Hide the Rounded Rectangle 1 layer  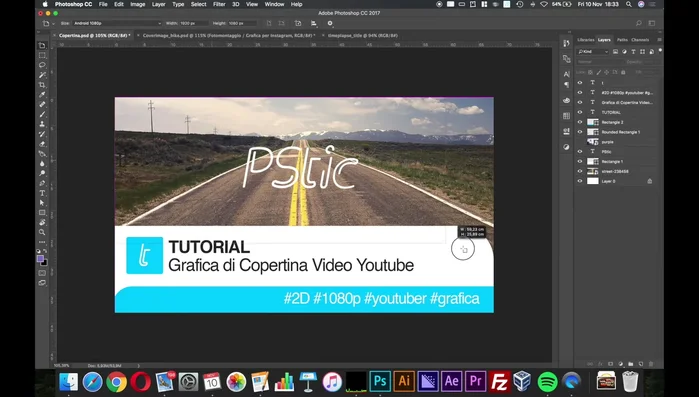[x=580, y=132]
